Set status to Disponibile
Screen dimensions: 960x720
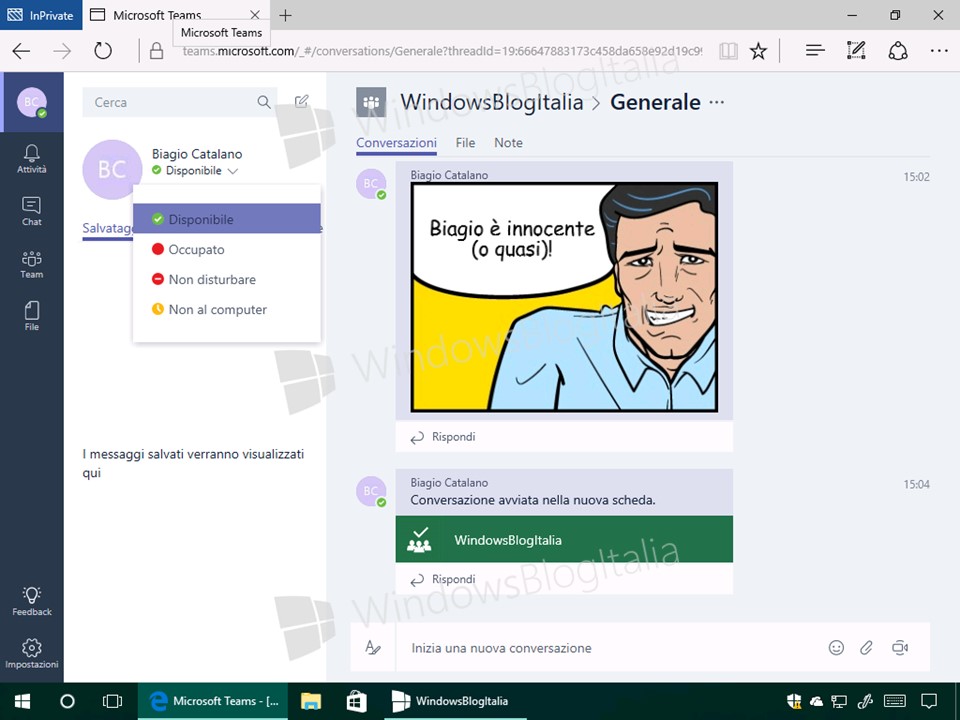[227, 219]
